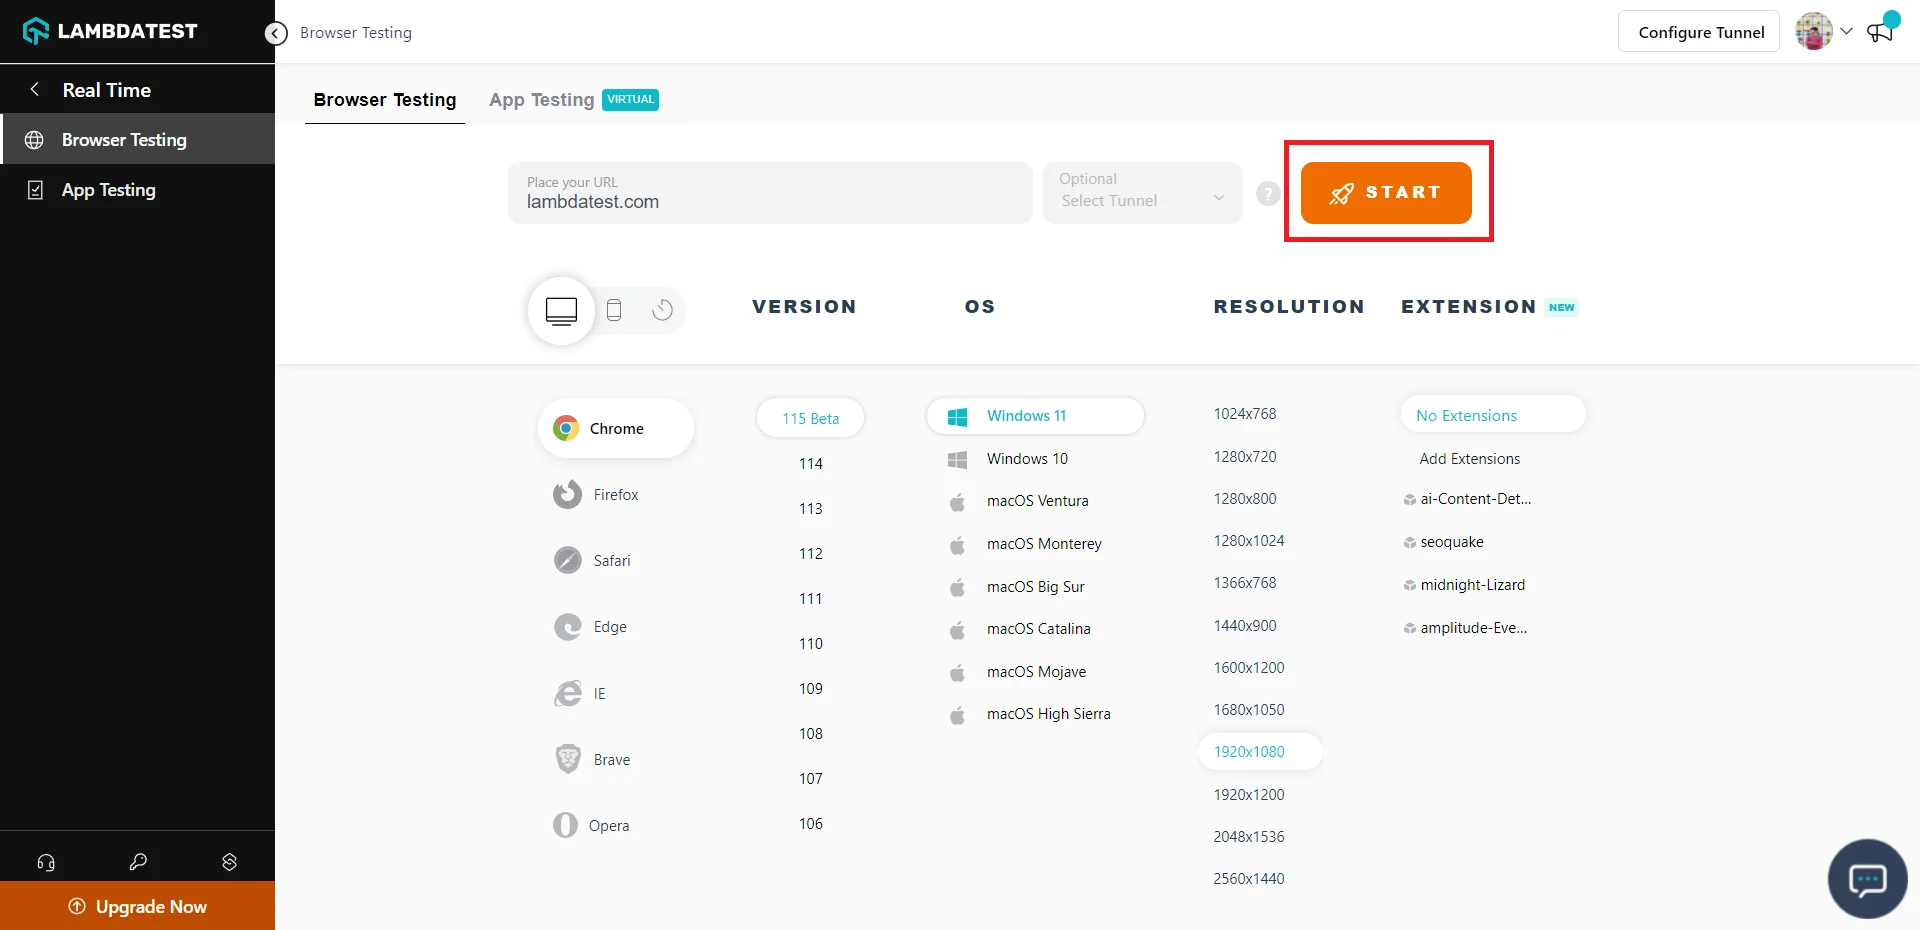Open the announcements megaphone icon
The width and height of the screenshot is (1920, 930).
(x=1880, y=32)
